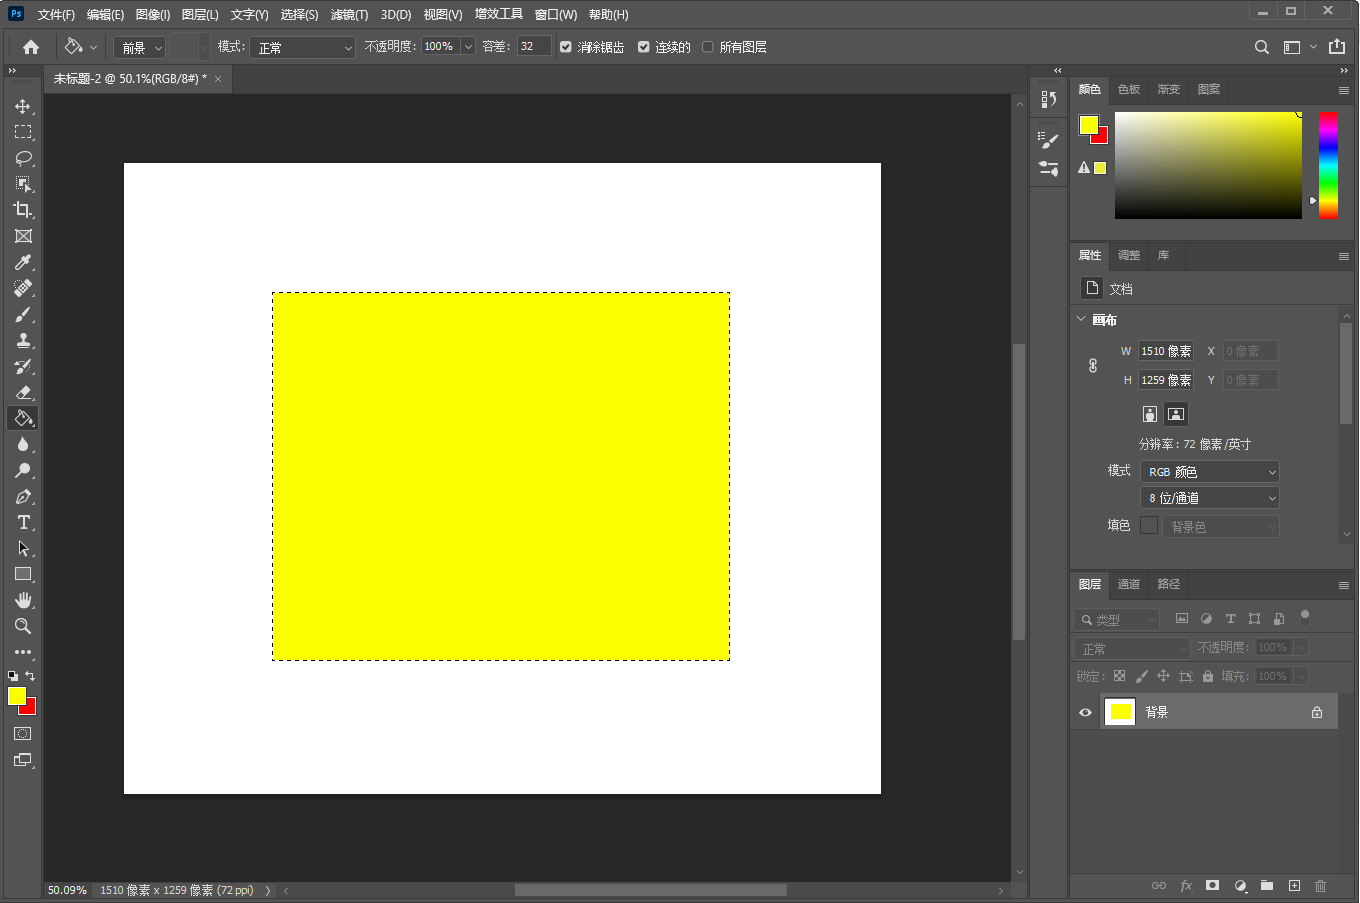Pick a color in the Color panel field
The width and height of the screenshot is (1360, 903).
pos(1208,165)
